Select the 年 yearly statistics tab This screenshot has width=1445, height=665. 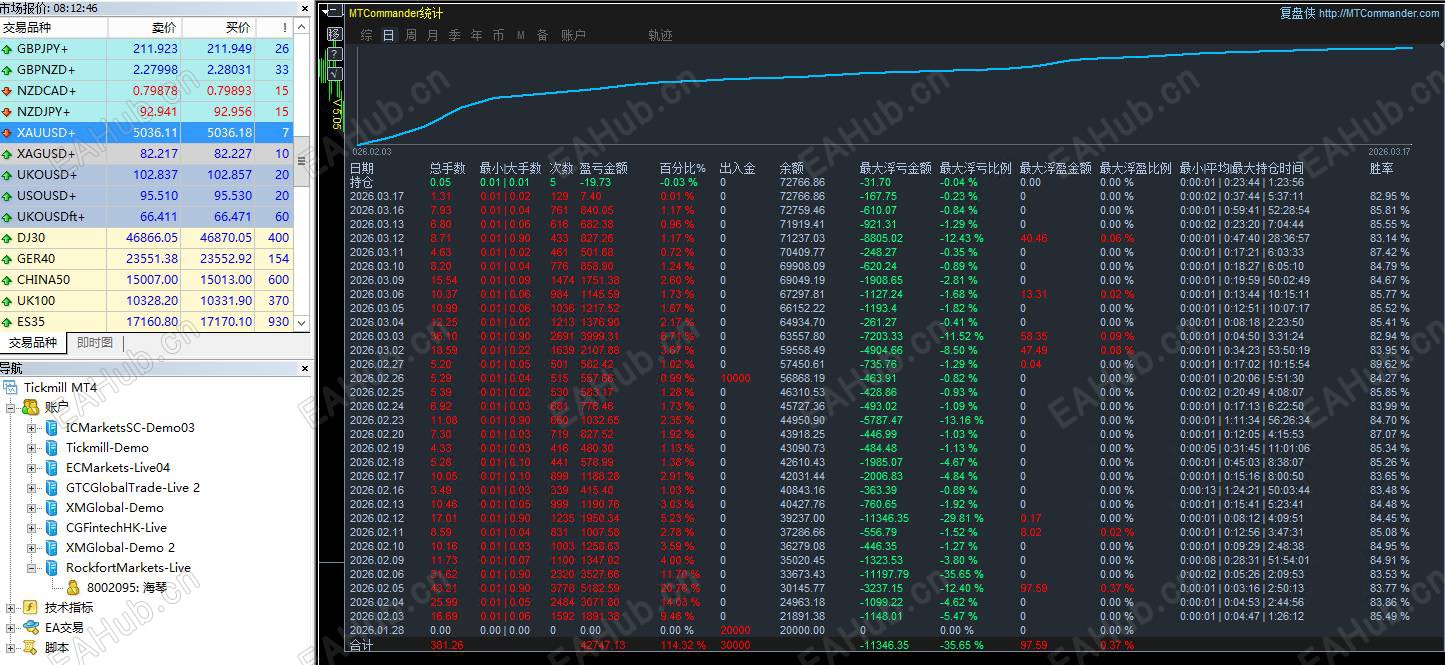pyautogui.click(x=476, y=35)
